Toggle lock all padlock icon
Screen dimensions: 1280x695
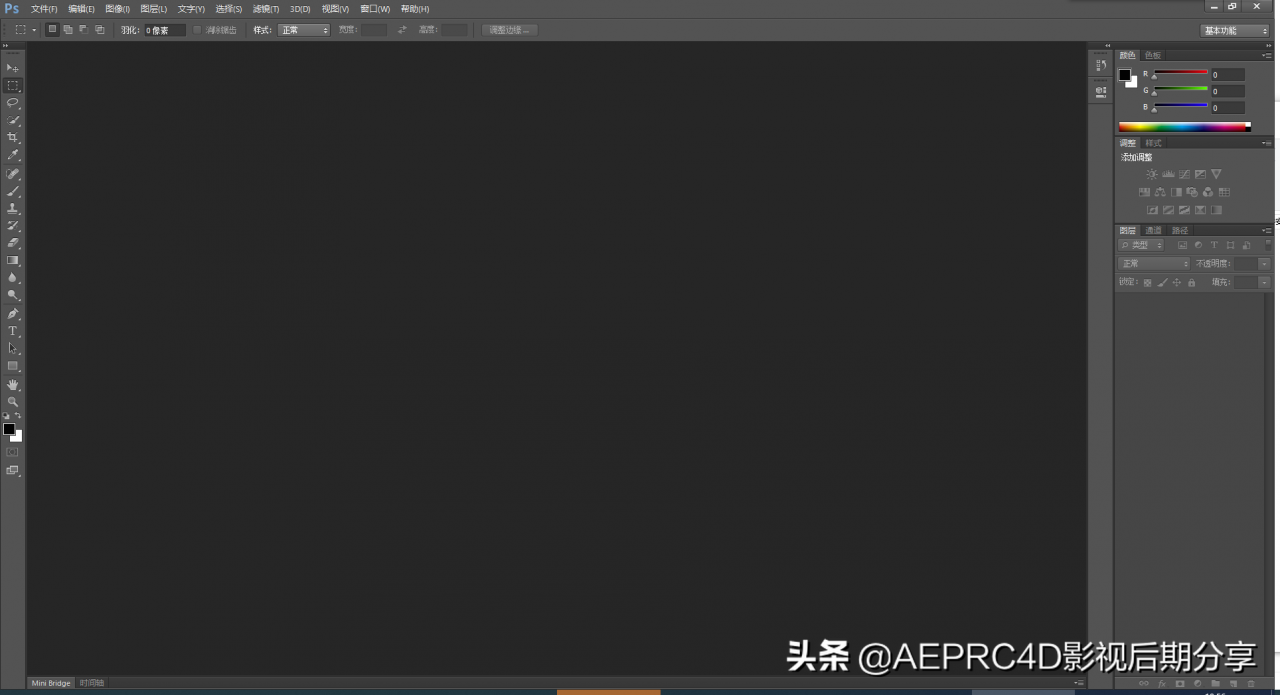1191,283
